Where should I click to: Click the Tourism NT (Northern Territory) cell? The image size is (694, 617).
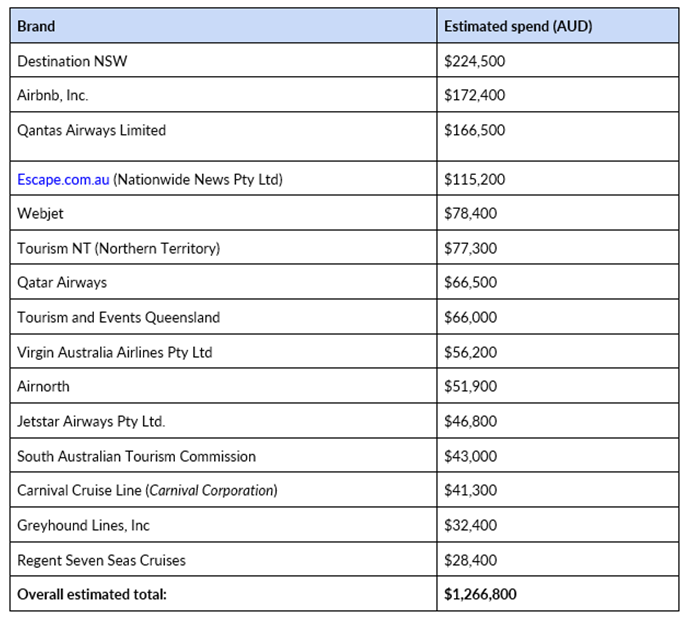point(118,248)
